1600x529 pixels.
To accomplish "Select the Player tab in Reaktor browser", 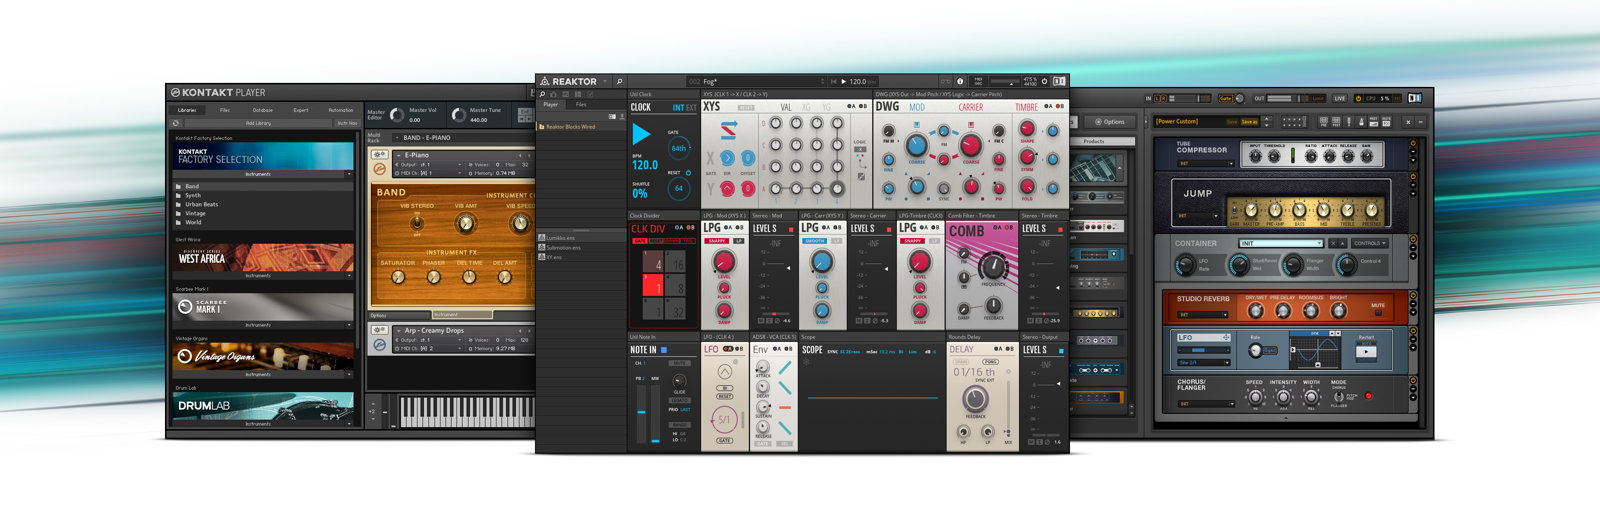I will [551, 104].
